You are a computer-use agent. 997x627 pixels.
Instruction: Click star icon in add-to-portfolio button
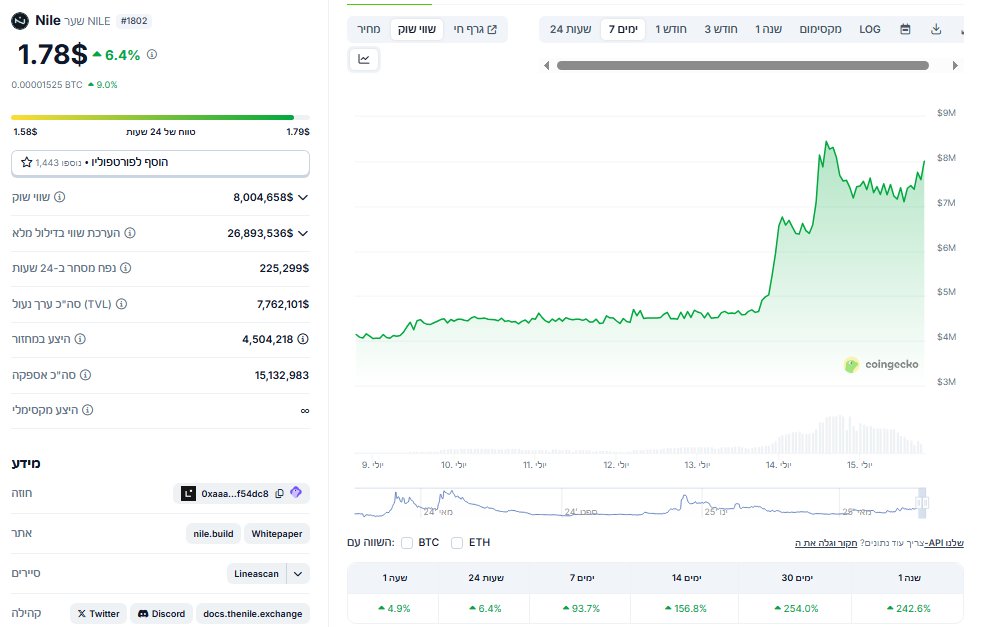[x=27, y=162]
